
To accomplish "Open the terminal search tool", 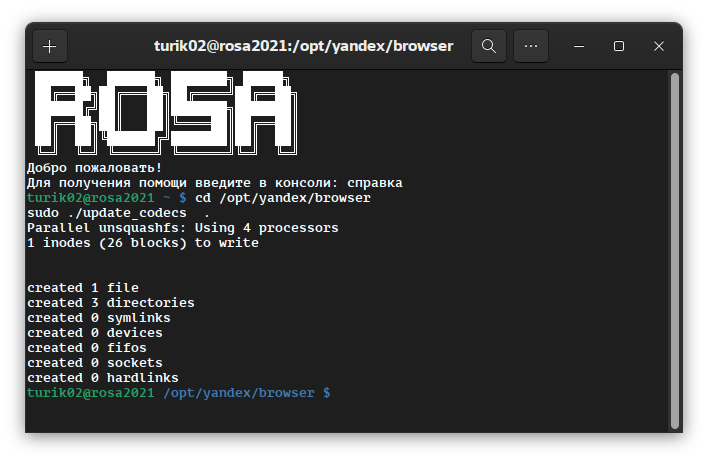I will 489,46.
